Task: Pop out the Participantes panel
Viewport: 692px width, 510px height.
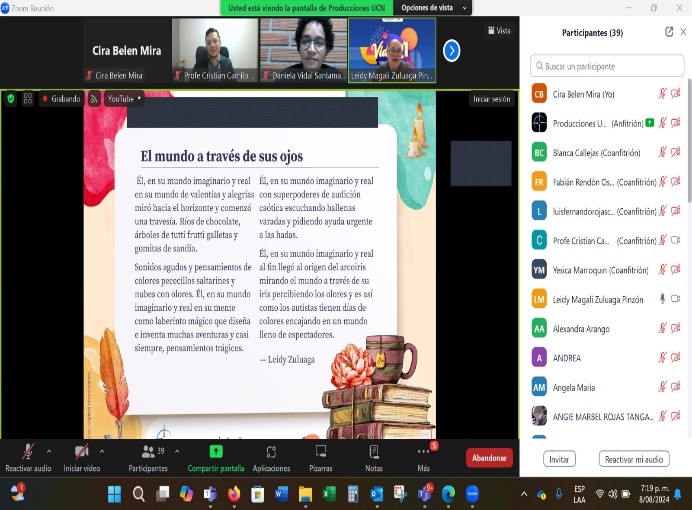Action: tap(669, 32)
